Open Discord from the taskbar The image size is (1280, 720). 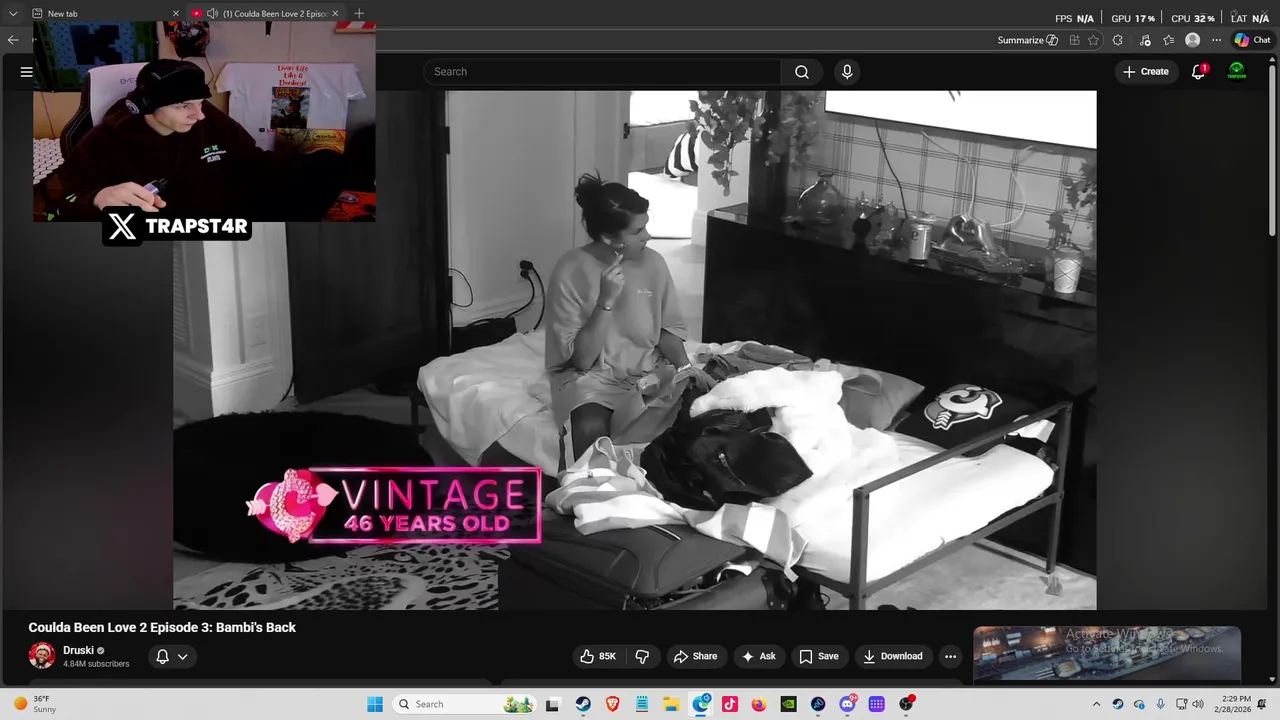[x=847, y=704]
